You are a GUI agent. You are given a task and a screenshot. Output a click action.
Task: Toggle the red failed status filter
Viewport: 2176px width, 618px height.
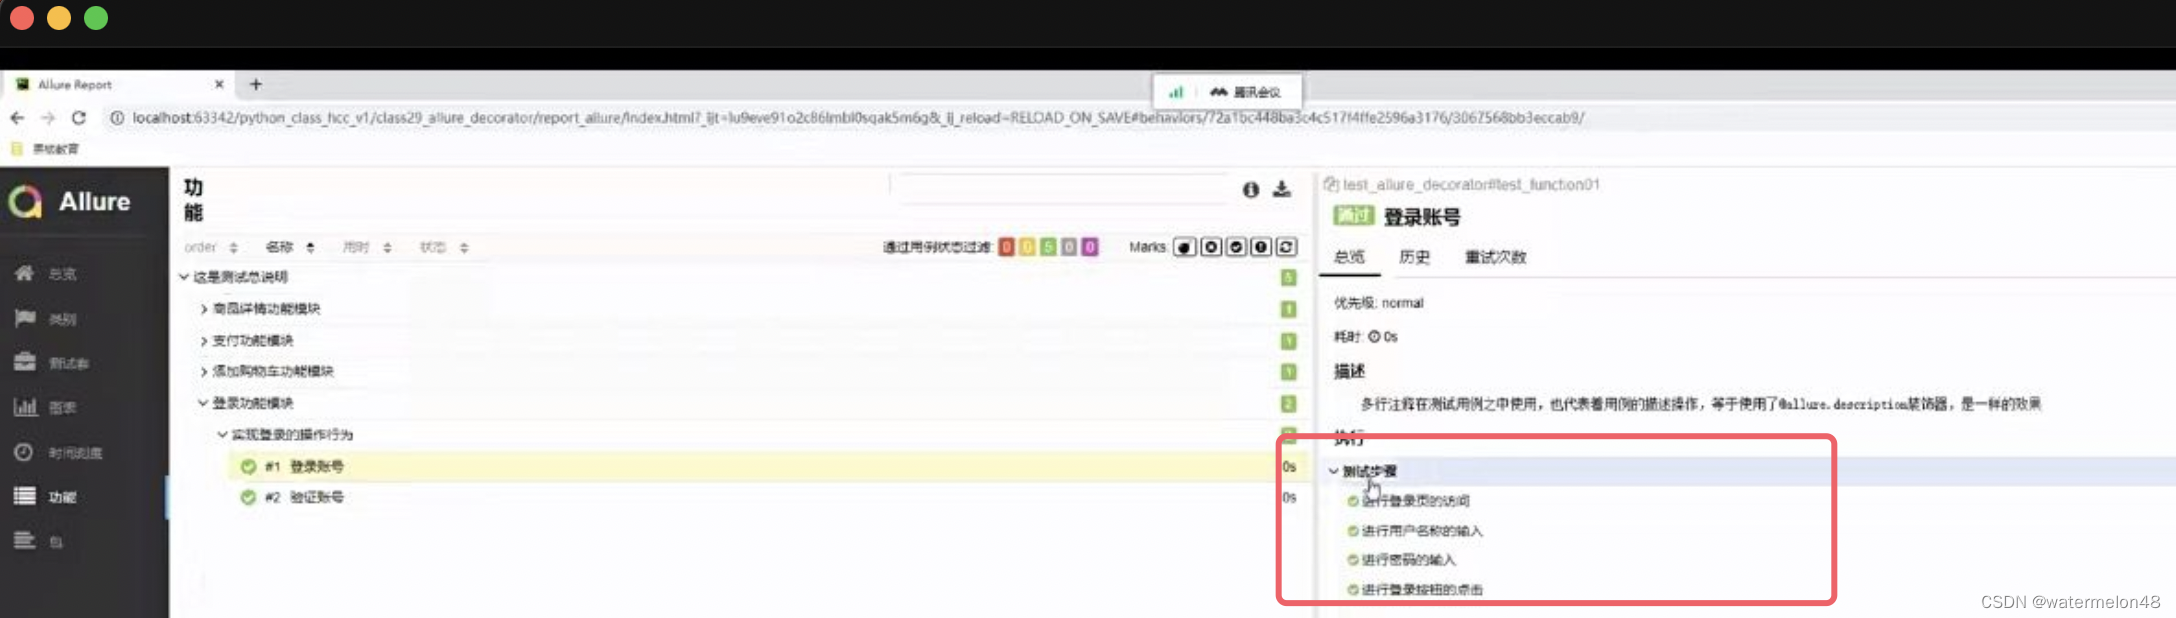(x=1006, y=247)
